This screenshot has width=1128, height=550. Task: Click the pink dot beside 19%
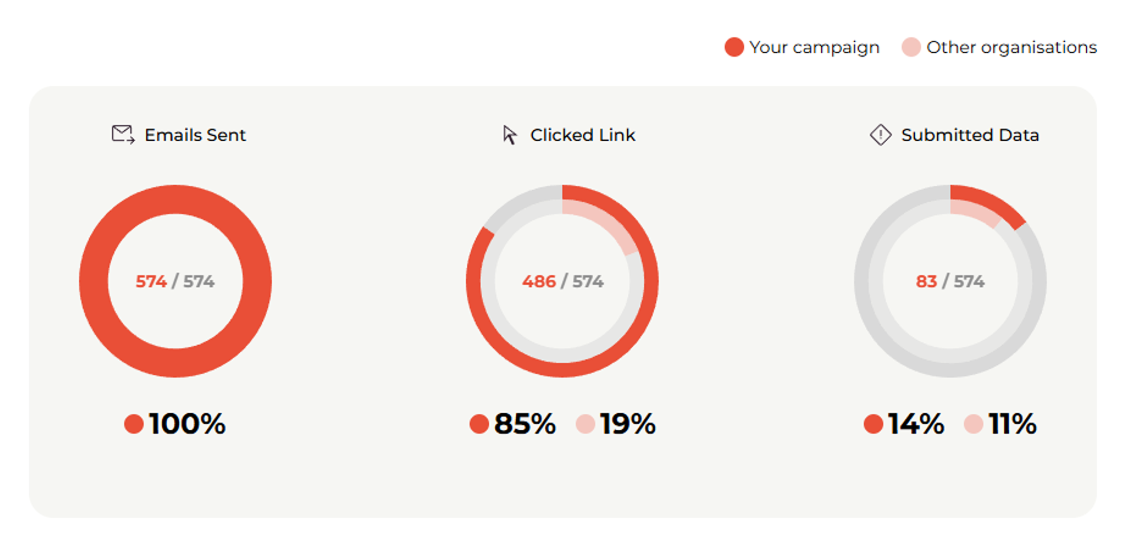click(x=586, y=424)
